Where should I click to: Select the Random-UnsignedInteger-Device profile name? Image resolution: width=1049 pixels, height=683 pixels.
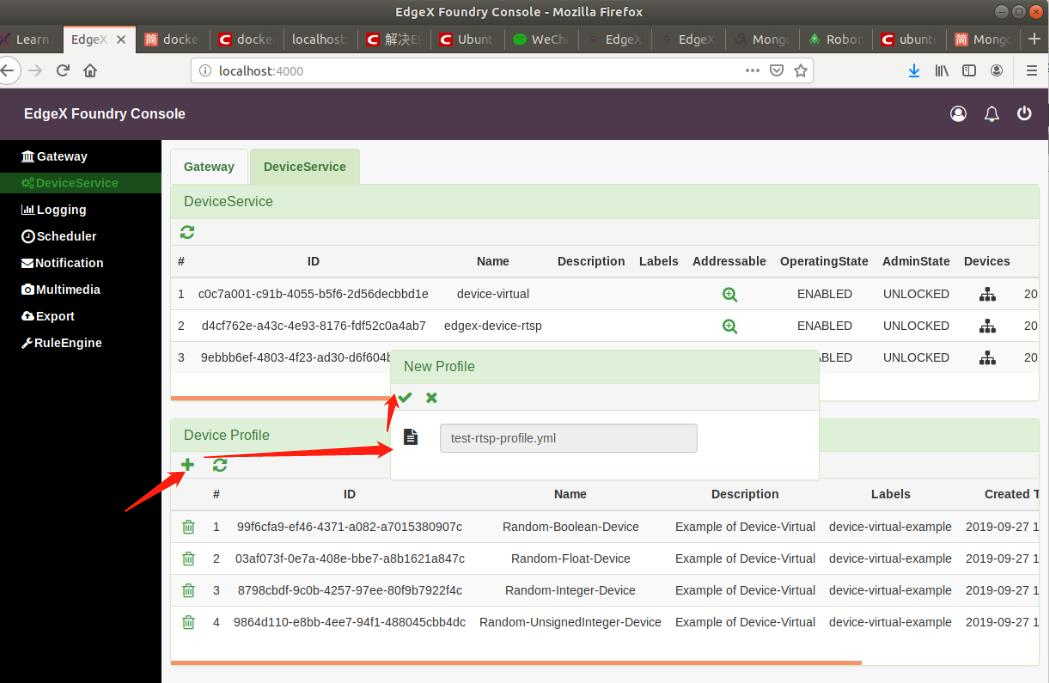point(570,622)
